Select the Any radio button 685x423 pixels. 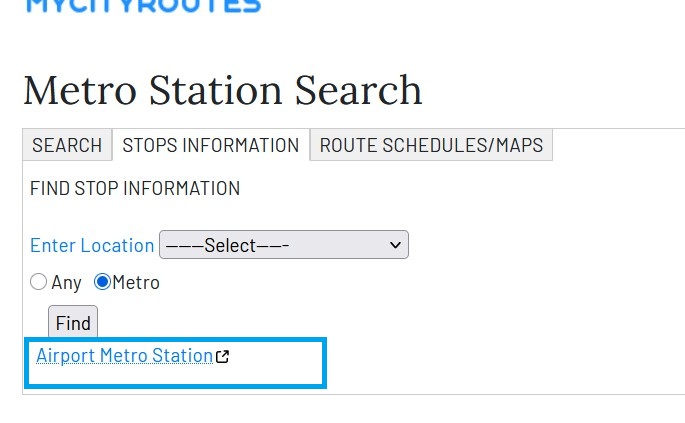click(39, 282)
